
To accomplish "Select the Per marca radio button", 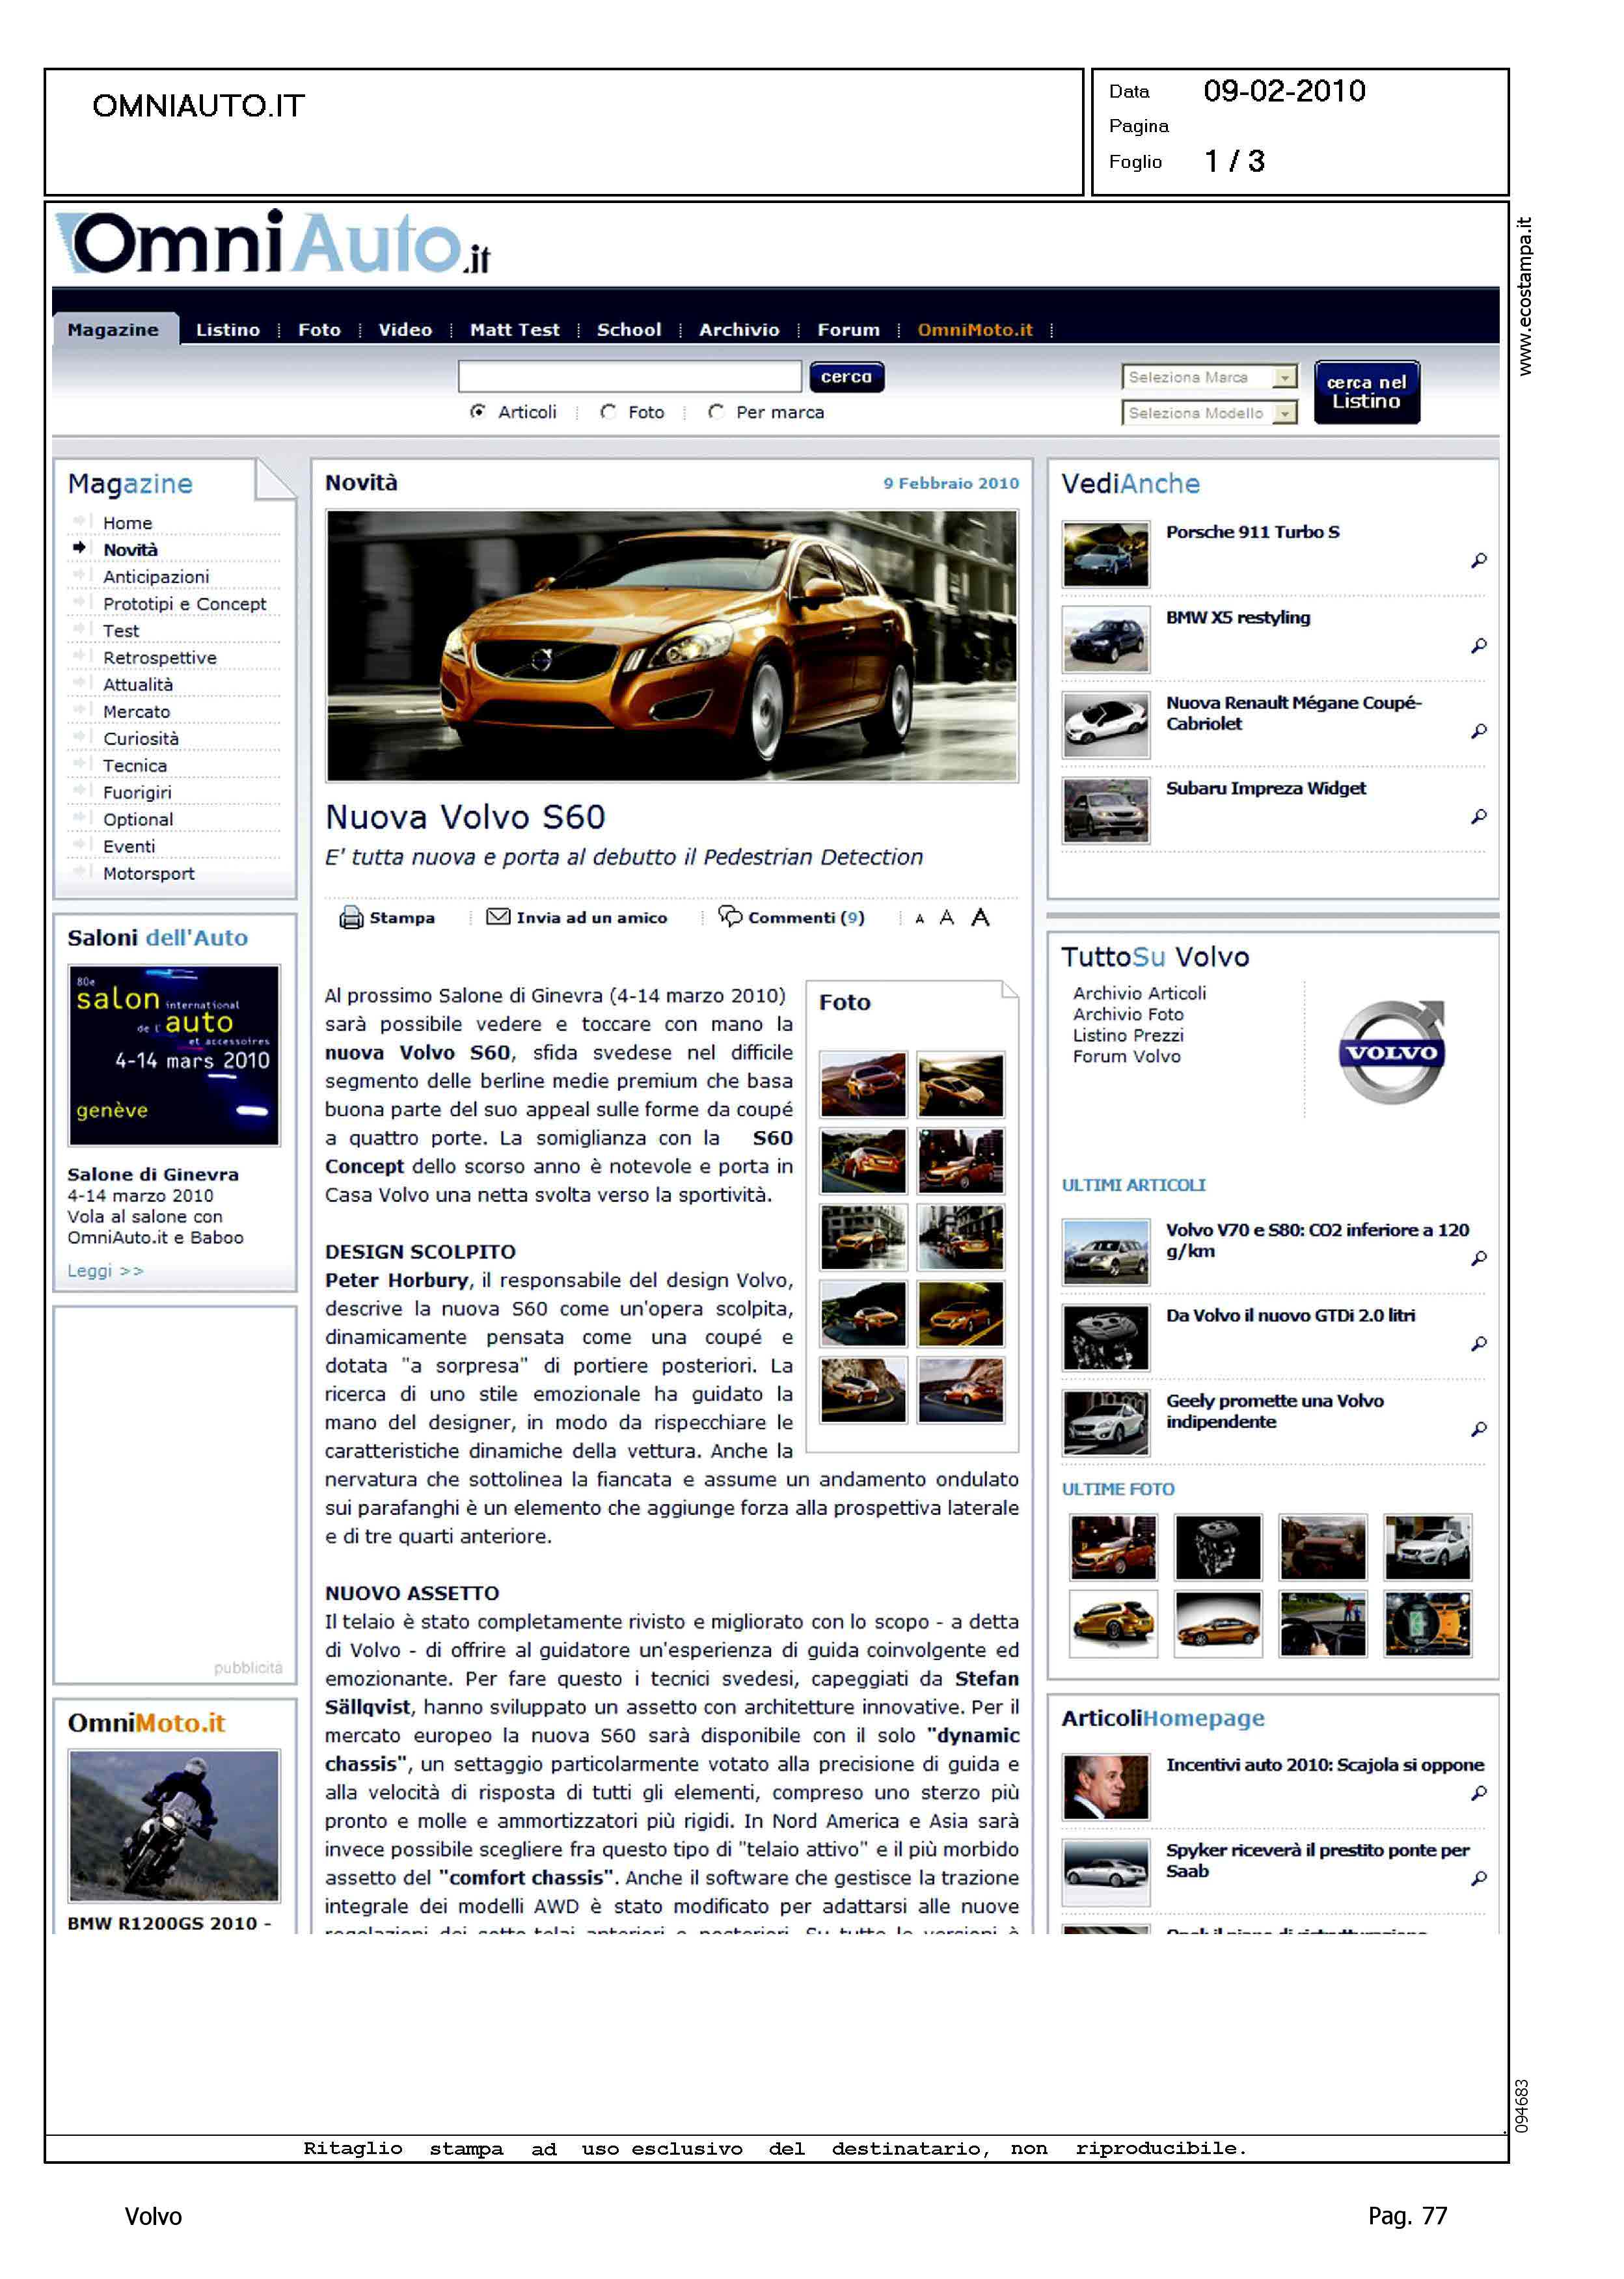I will pos(716,412).
